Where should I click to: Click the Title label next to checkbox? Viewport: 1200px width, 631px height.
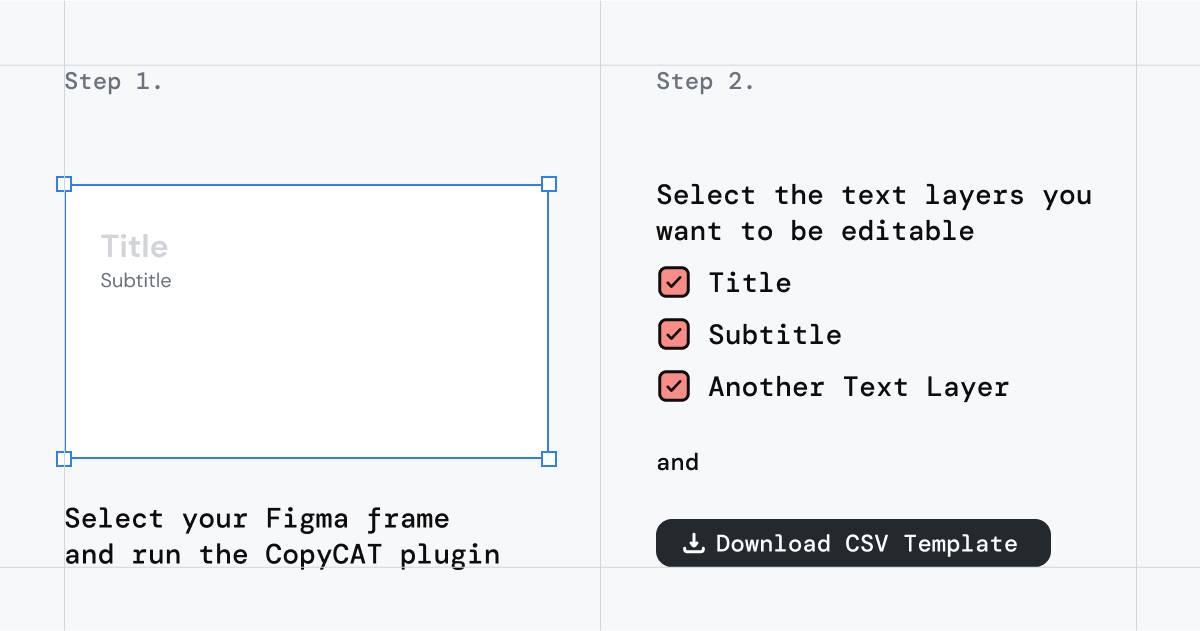pyautogui.click(x=750, y=283)
